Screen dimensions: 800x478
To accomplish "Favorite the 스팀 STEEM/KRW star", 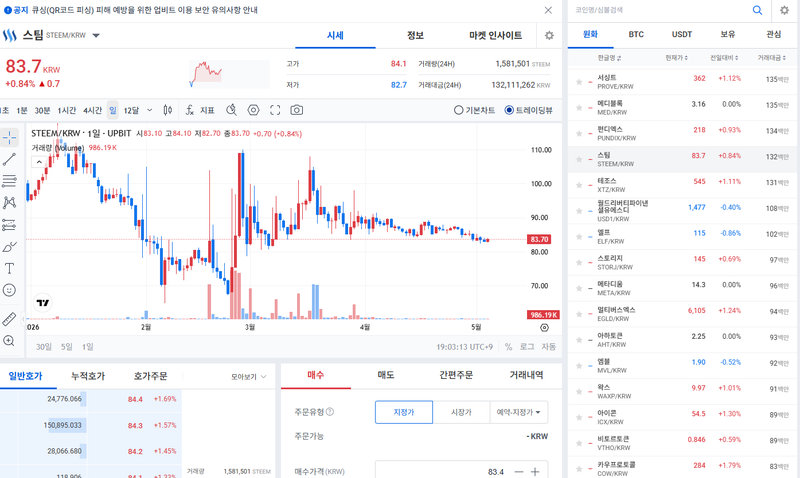I will point(579,159).
